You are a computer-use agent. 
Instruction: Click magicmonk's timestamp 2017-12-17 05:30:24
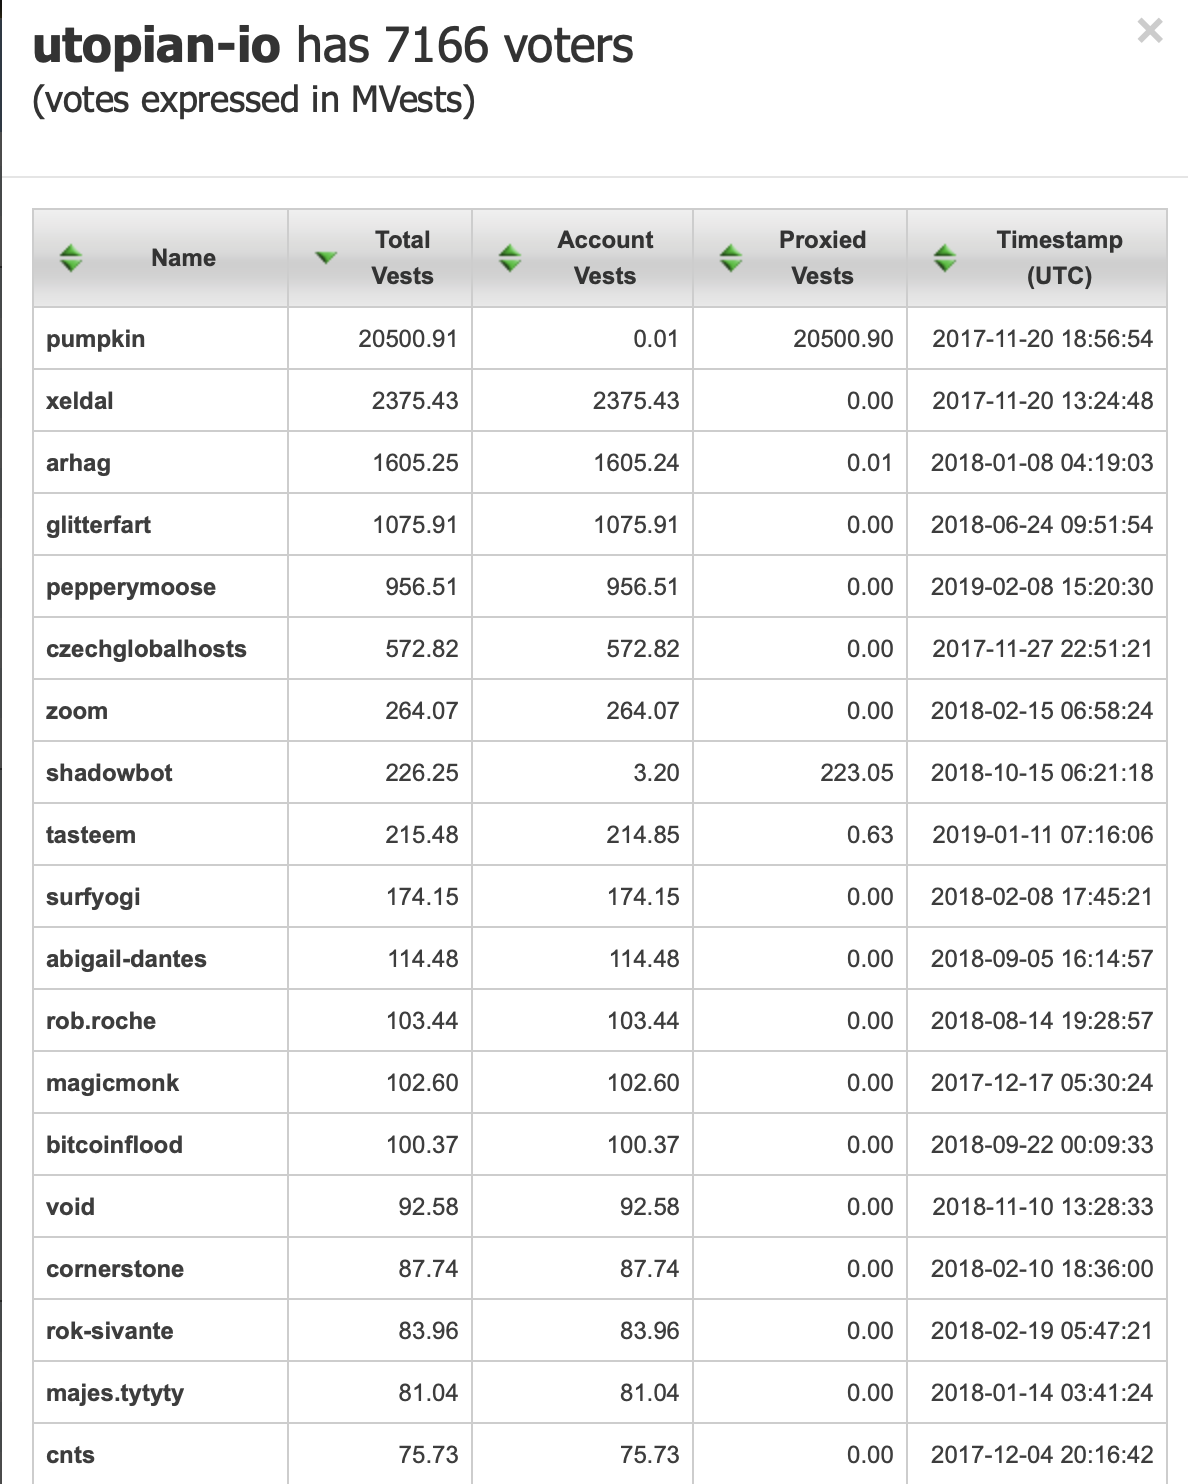(1042, 1083)
